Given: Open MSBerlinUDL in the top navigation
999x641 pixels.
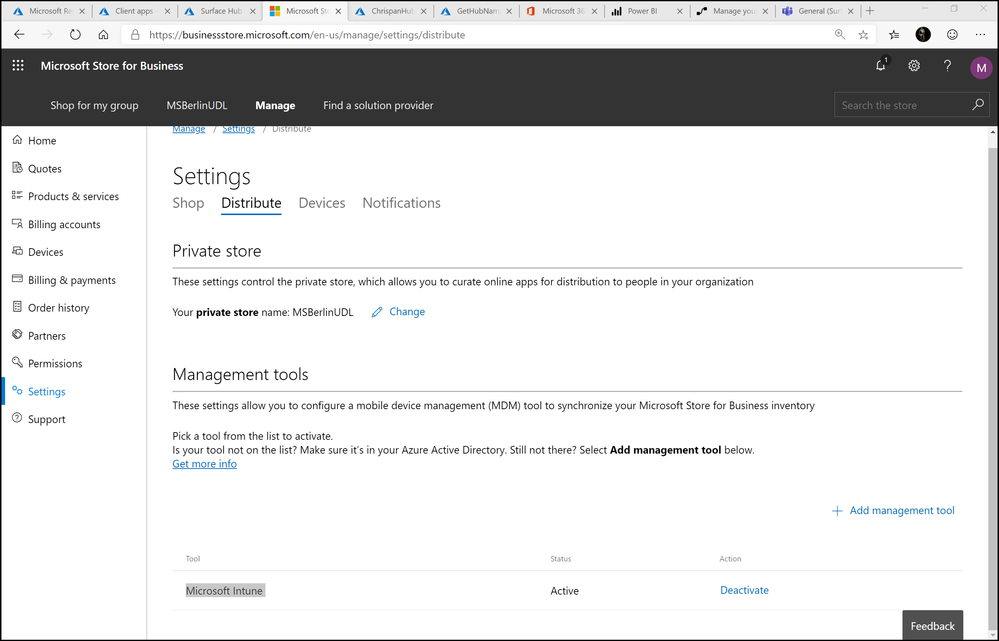Looking at the screenshot, I should (197, 105).
